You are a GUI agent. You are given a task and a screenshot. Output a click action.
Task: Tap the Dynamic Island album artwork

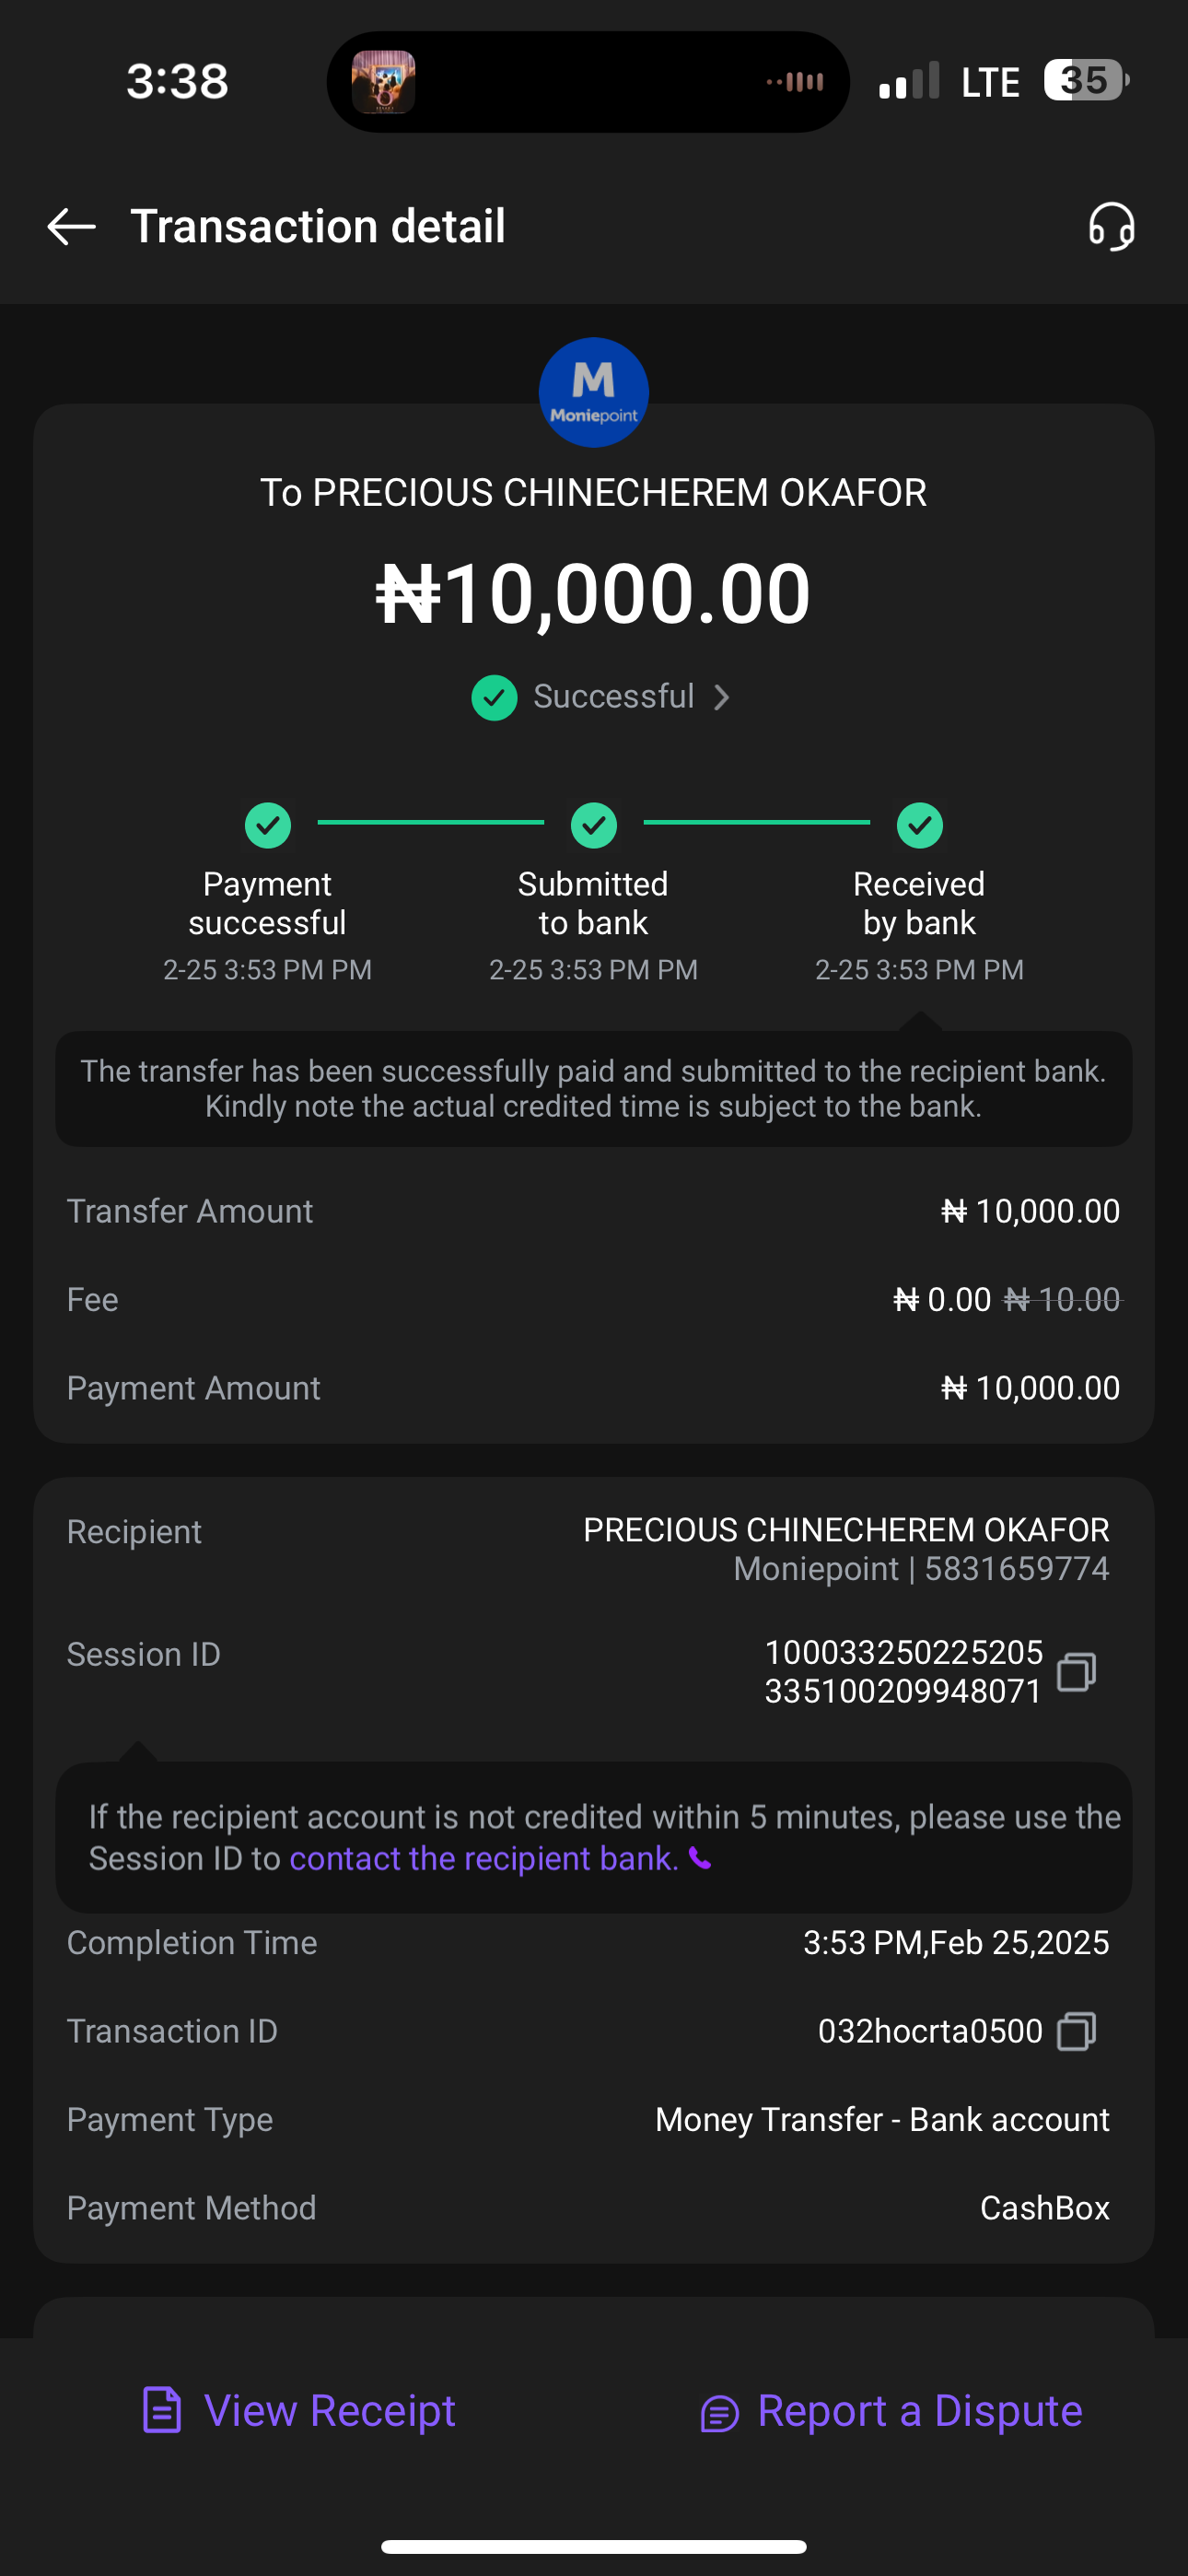(383, 82)
